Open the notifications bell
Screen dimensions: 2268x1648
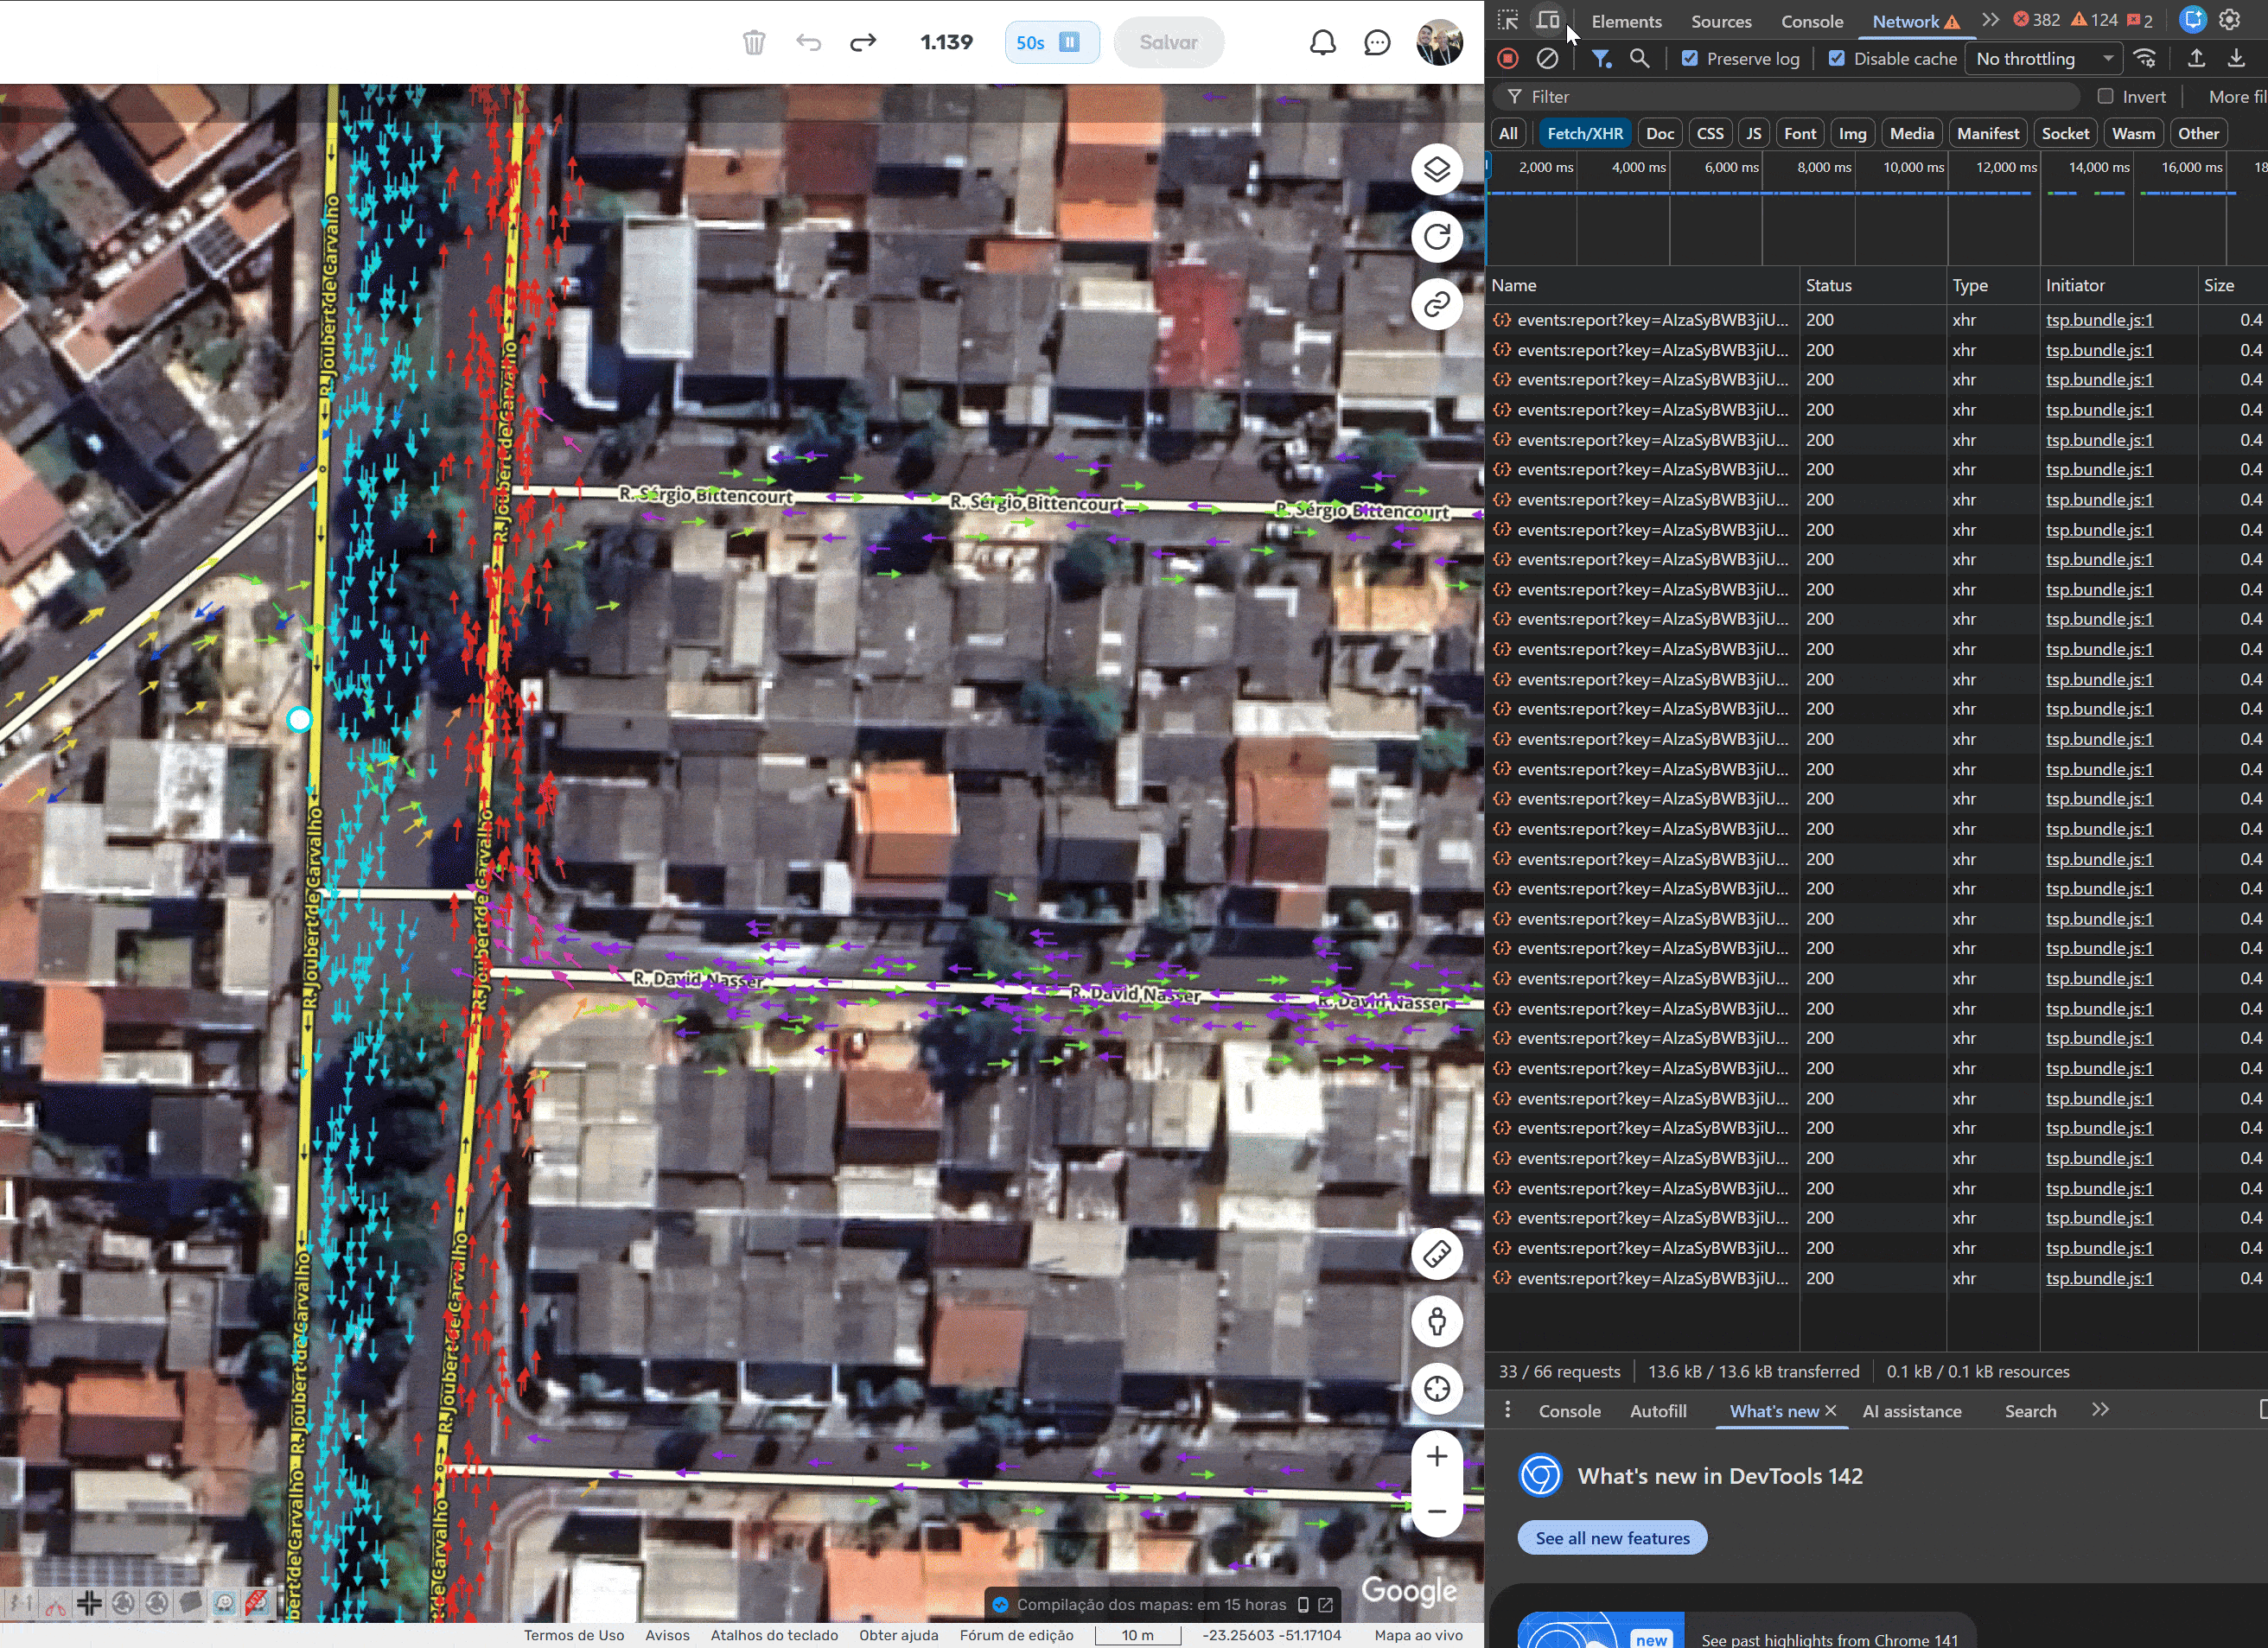click(x=1322, y=42)
